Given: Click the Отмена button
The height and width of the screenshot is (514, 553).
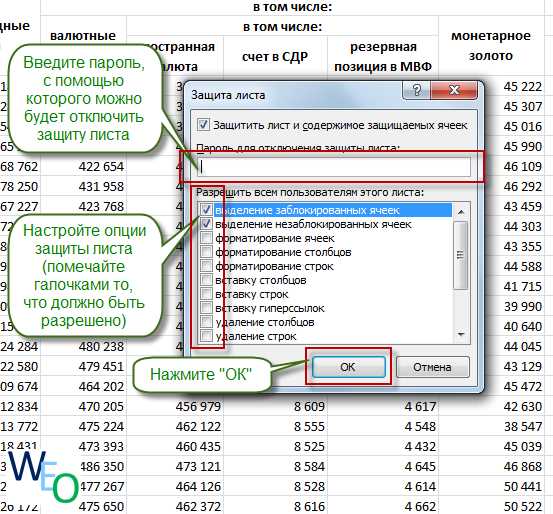Looking at the screenshot, I should (x=432, y=367).
